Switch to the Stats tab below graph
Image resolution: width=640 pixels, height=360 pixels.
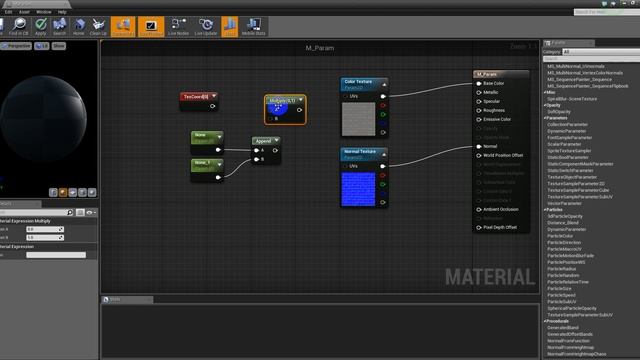click(127, 300)
